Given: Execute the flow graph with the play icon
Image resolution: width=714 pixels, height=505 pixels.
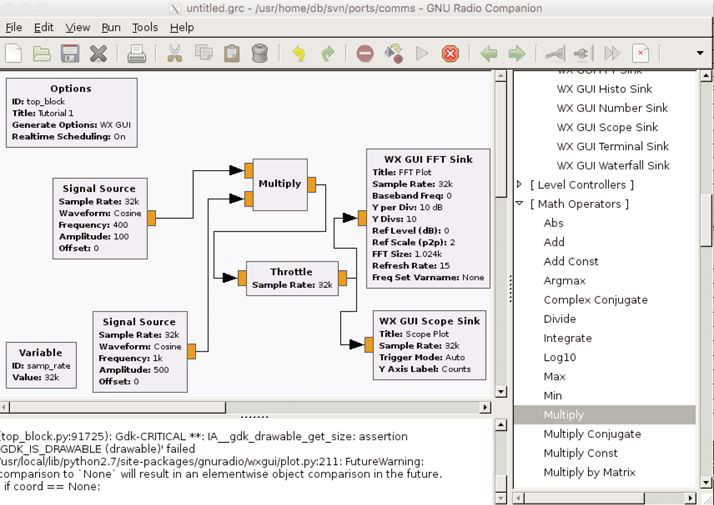Looking at the screenshot, I should 422,54.
